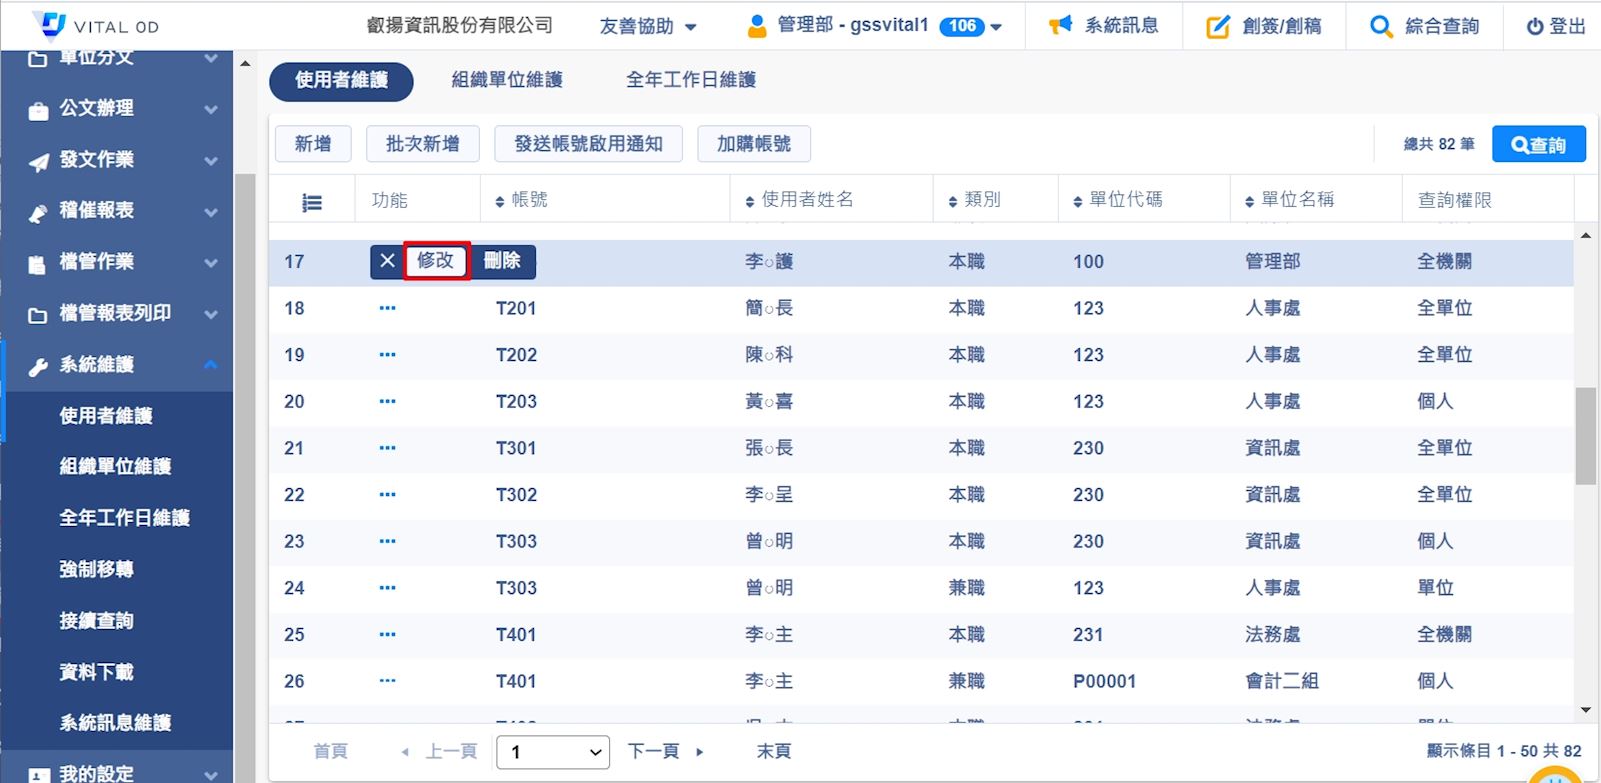Click the megaphone system message icon

(1060, 26)
